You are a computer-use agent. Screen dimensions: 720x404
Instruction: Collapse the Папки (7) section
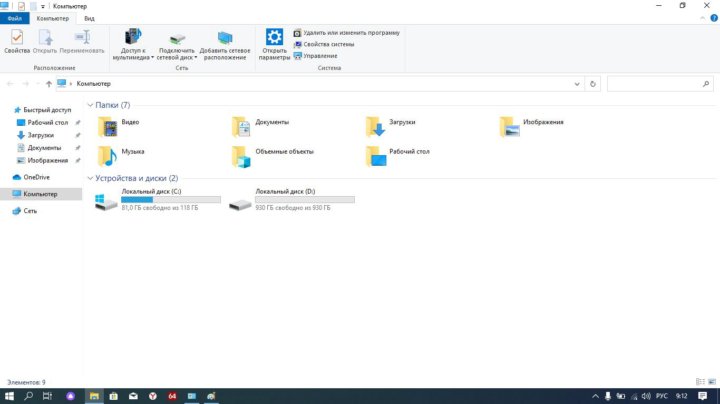point(89,105)
